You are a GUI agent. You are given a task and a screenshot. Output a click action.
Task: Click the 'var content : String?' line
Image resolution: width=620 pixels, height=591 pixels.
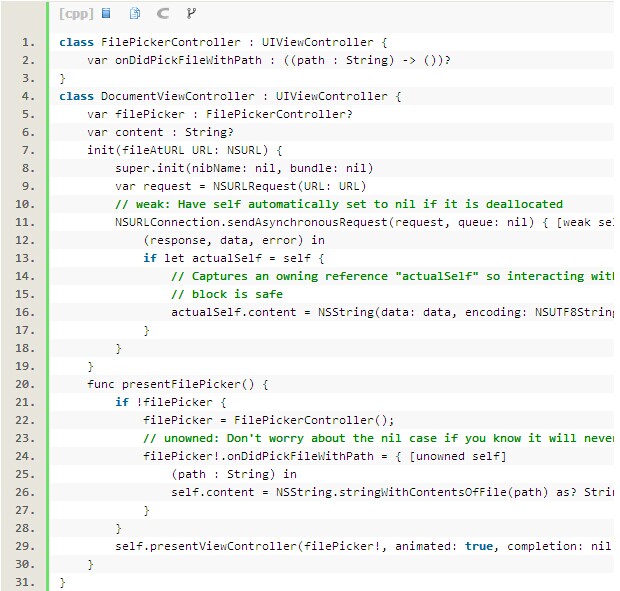point(160,132)
